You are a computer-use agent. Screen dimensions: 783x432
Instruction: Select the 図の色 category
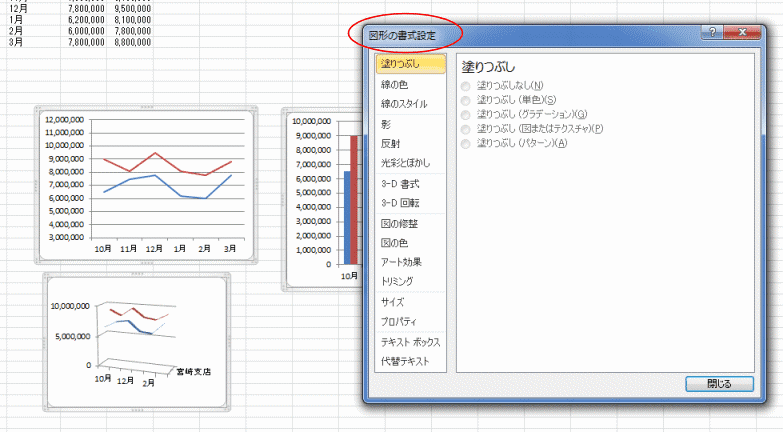(394, 243)
